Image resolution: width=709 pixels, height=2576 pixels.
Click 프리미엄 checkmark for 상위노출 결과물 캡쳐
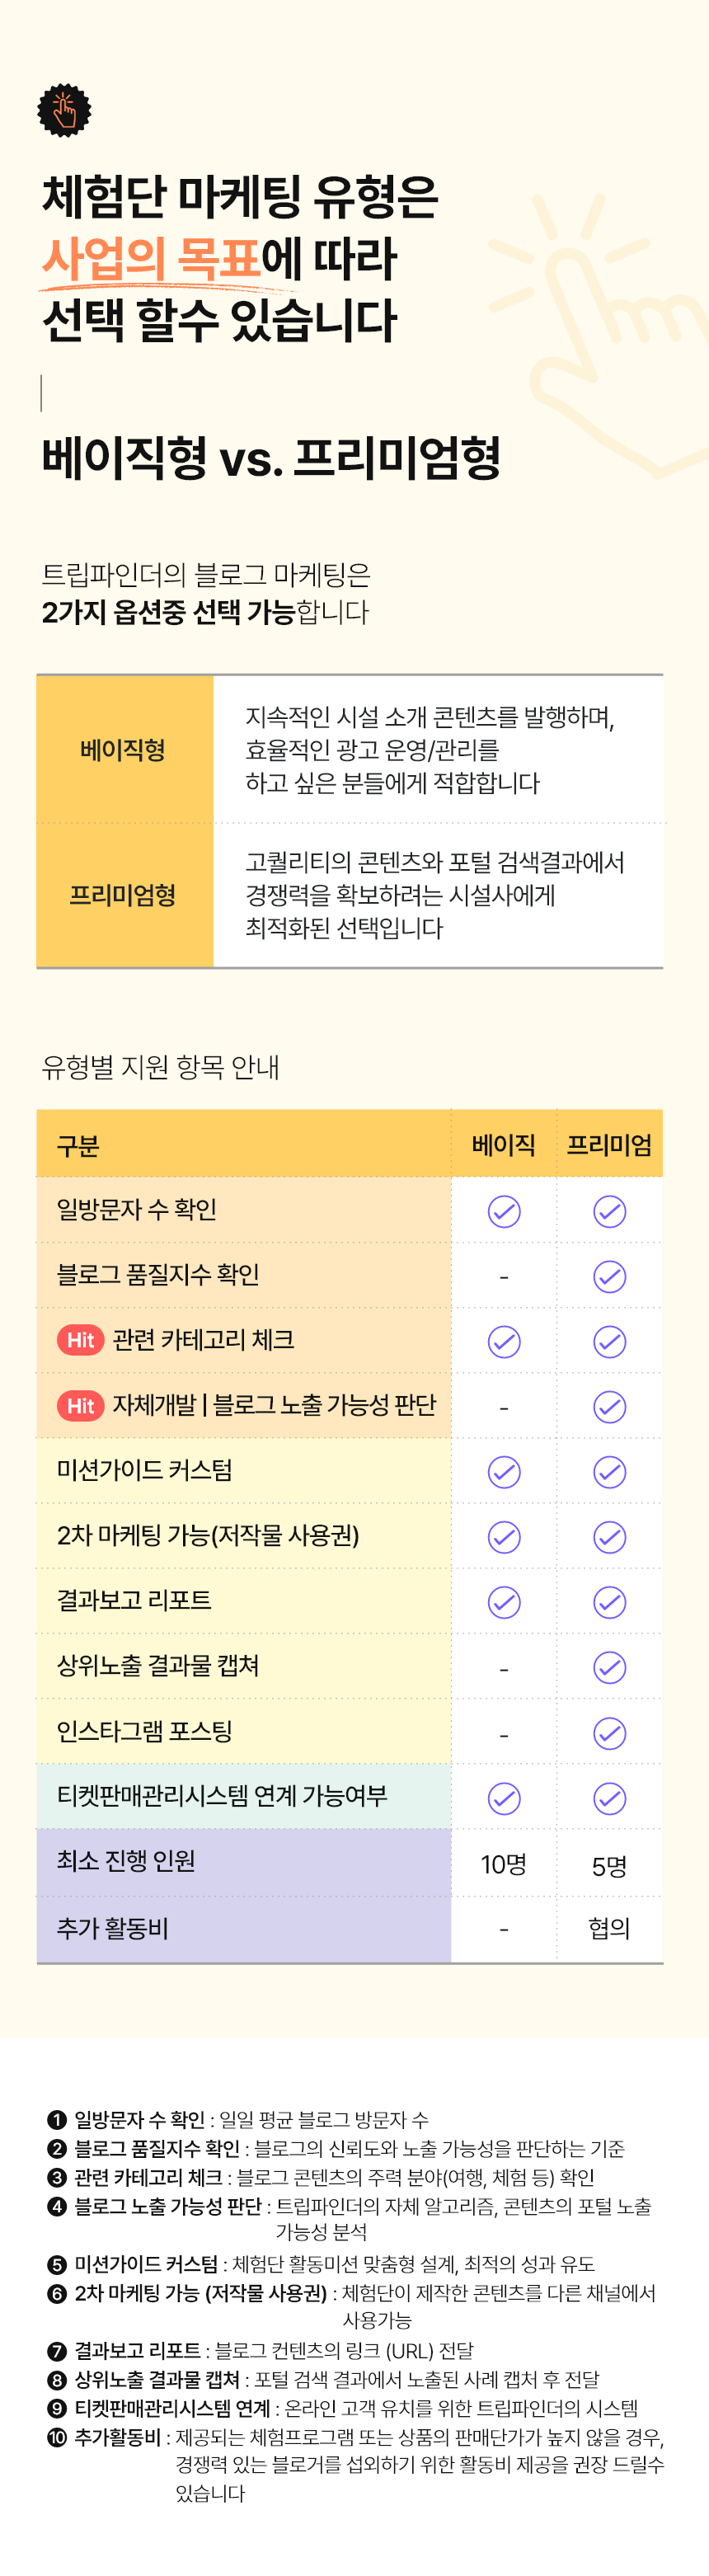tap(609, 1667)
